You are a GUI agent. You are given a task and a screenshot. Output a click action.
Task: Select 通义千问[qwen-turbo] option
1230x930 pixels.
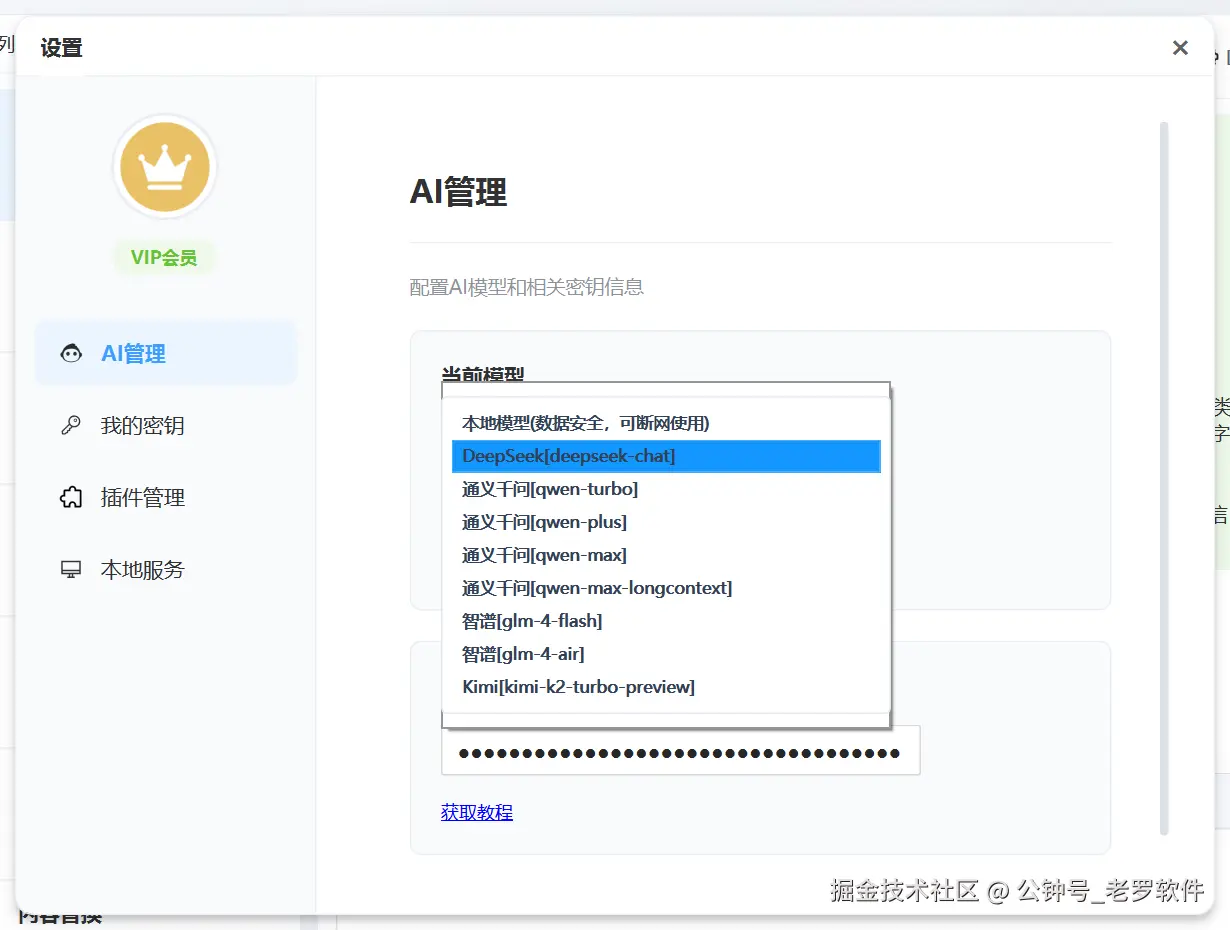tap(666, 489)
